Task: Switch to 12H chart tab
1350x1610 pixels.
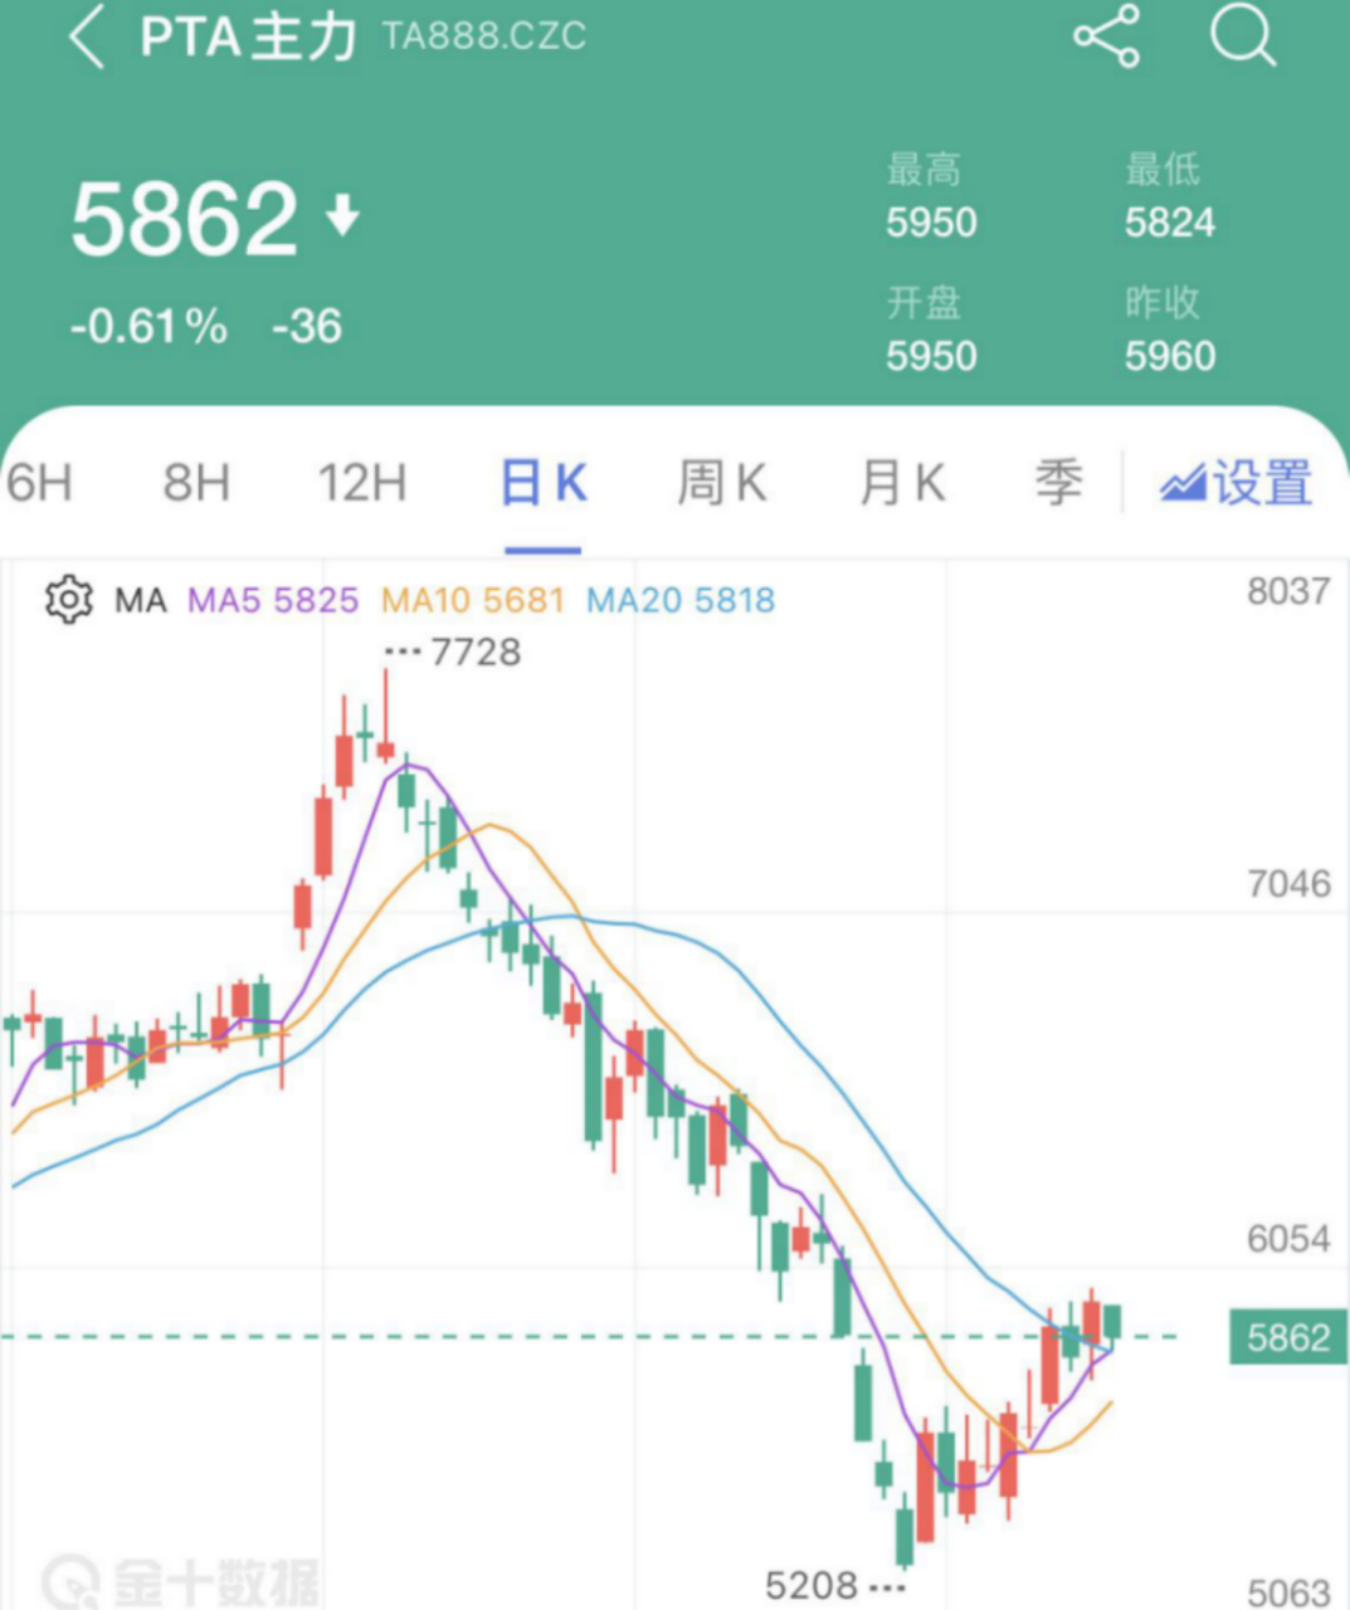Action: click(362, 484)
